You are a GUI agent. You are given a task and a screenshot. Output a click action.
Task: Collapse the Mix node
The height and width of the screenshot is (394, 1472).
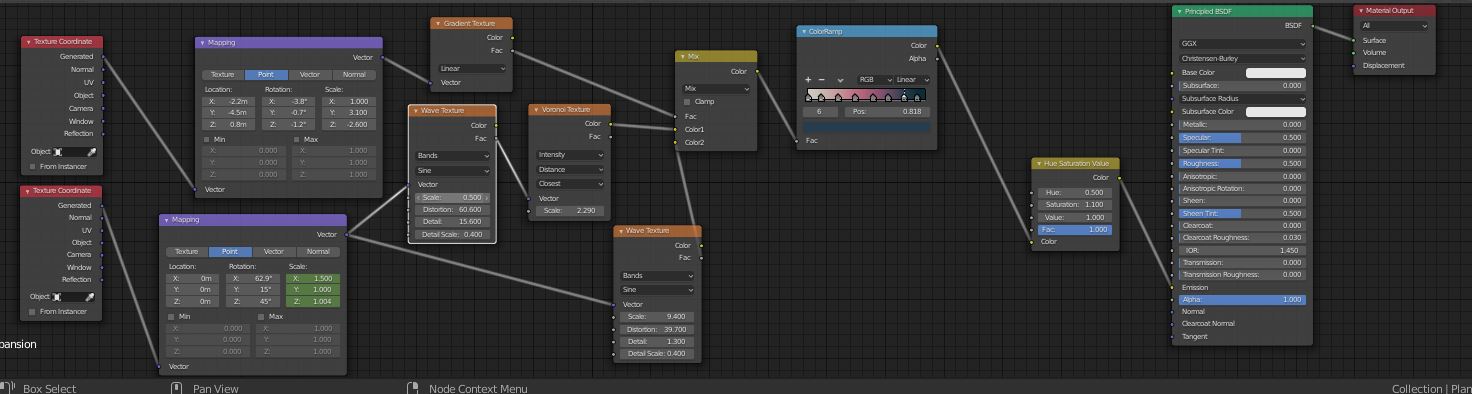tap(683, 57)
